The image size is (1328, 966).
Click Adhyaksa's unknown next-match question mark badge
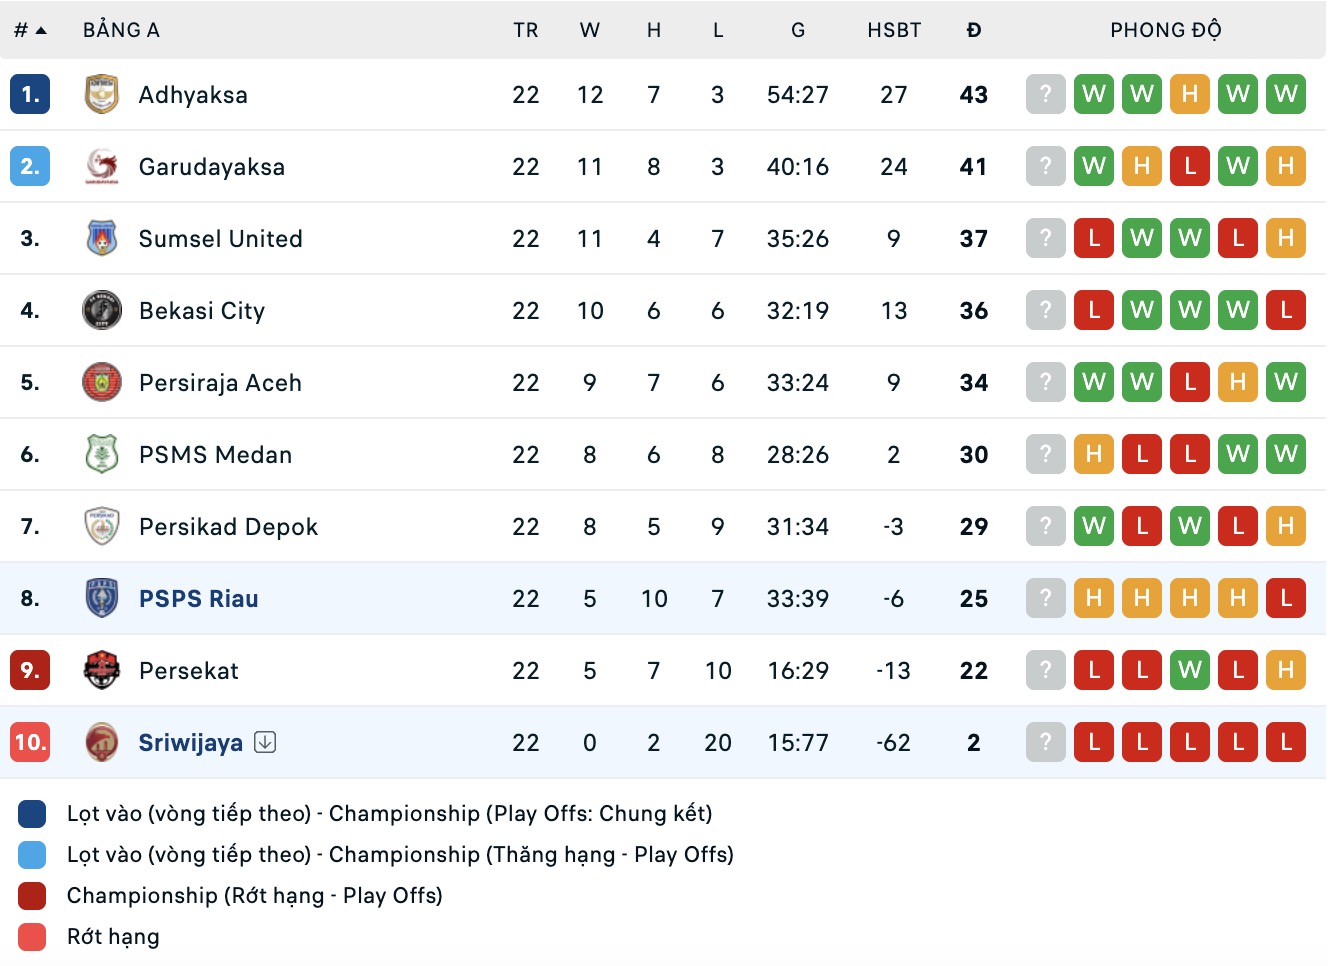pyautogui.click(x=1046, y=95)
